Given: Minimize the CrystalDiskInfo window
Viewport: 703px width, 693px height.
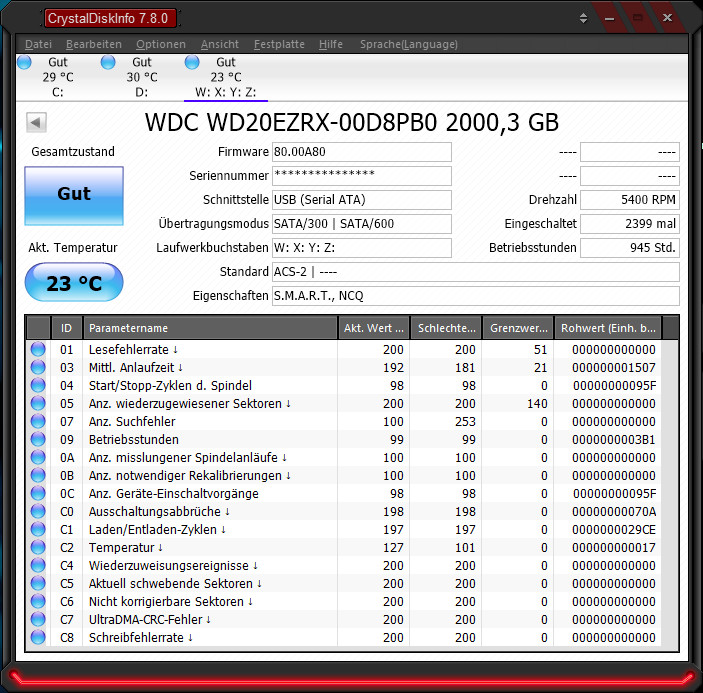Looking at the screenshot, I should click(609, 18).
